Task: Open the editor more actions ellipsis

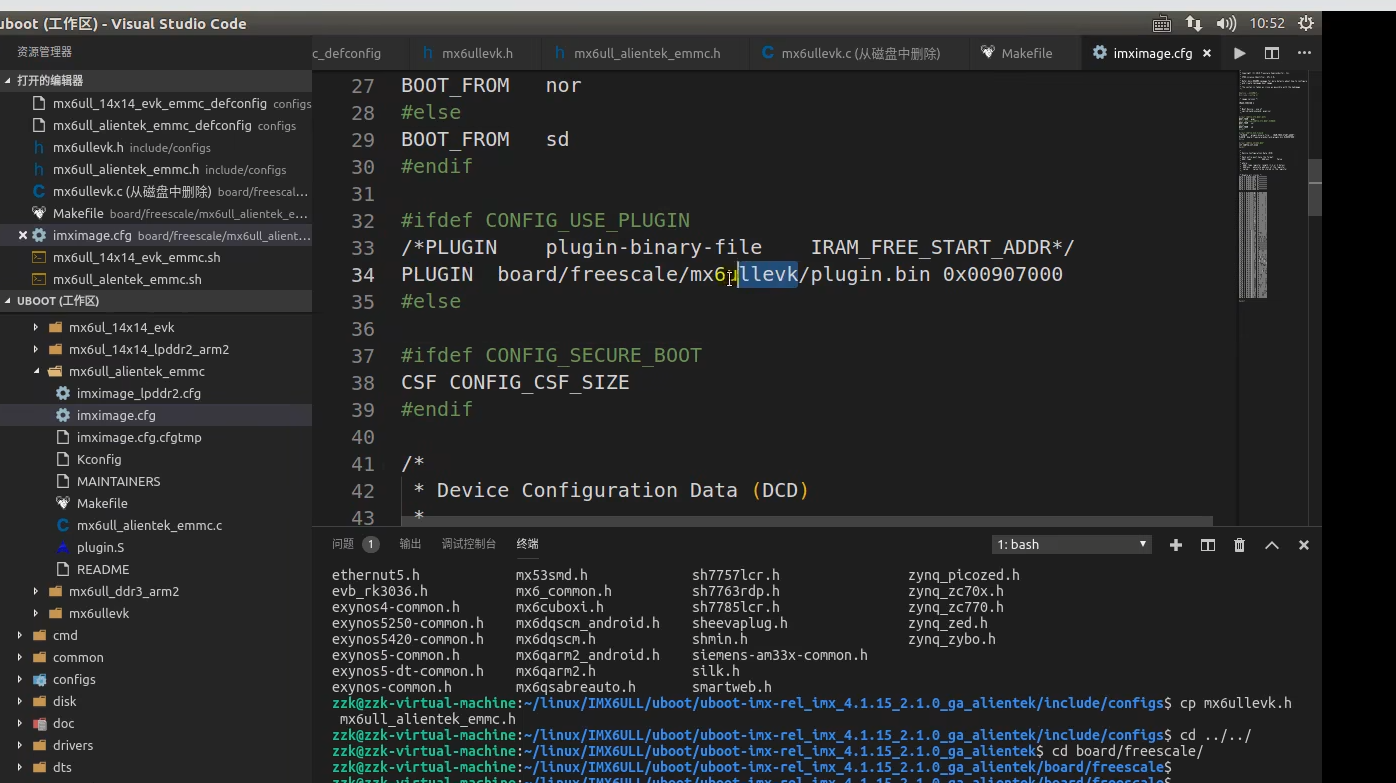Action: (1303, 53)
